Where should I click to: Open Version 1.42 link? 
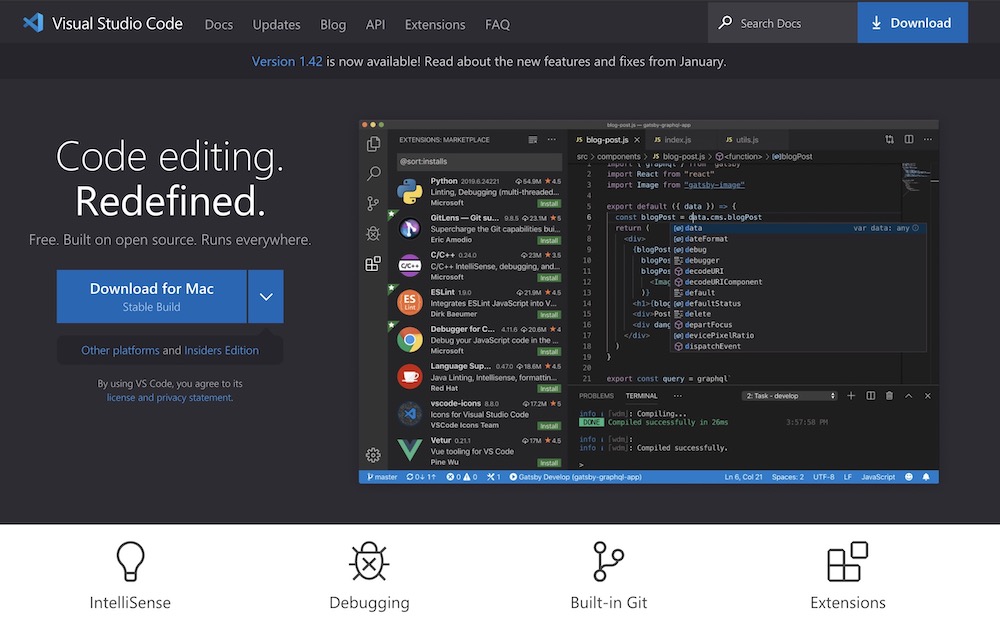pyautogui.click(x=287, y=61)
